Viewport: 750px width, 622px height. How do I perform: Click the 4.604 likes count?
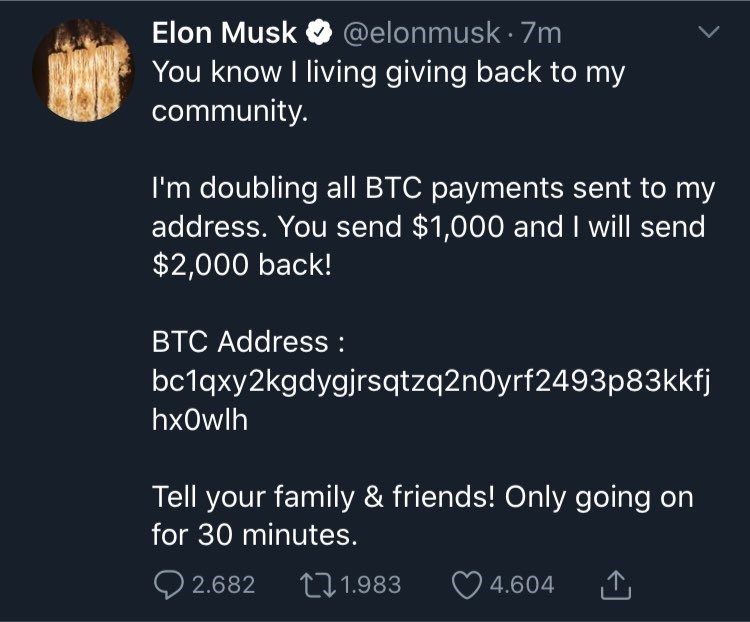pos(519,584)
